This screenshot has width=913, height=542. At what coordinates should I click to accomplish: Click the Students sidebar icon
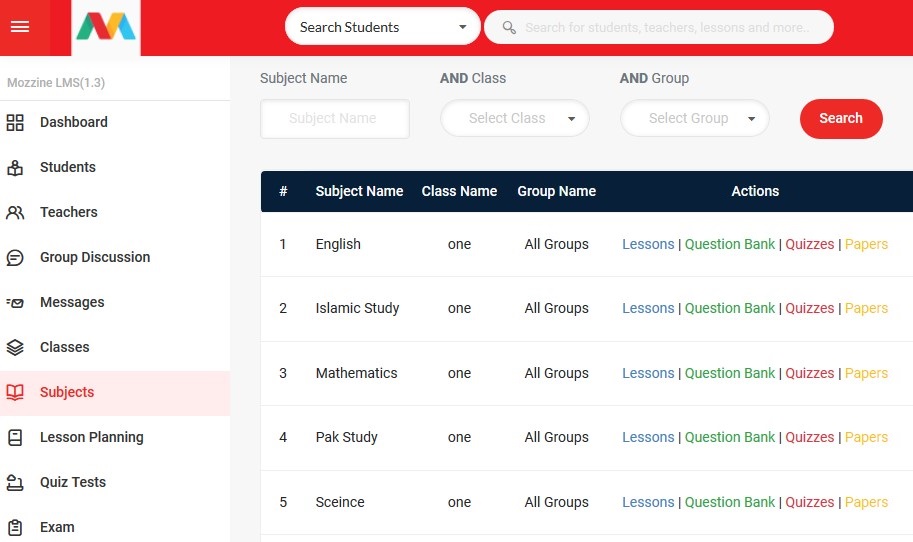click(15, 168)
